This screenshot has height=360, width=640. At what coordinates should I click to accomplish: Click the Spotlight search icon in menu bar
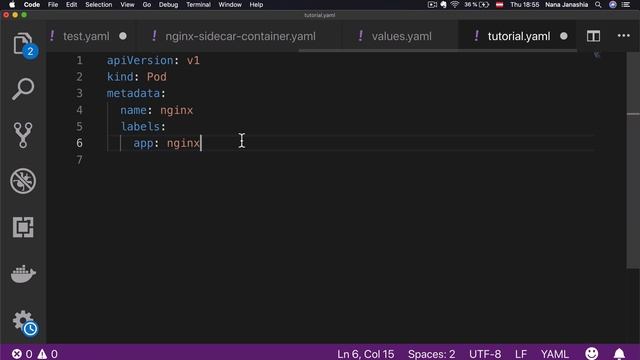pyautogui.click(x=598, y=4)
